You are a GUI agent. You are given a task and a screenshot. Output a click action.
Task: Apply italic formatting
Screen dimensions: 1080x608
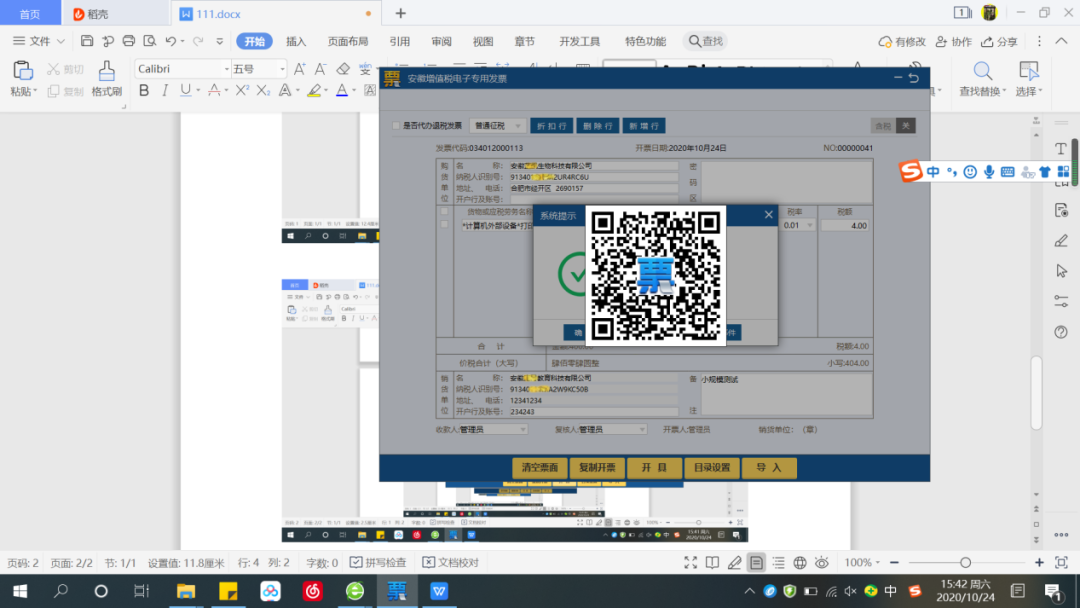[165, 90]
